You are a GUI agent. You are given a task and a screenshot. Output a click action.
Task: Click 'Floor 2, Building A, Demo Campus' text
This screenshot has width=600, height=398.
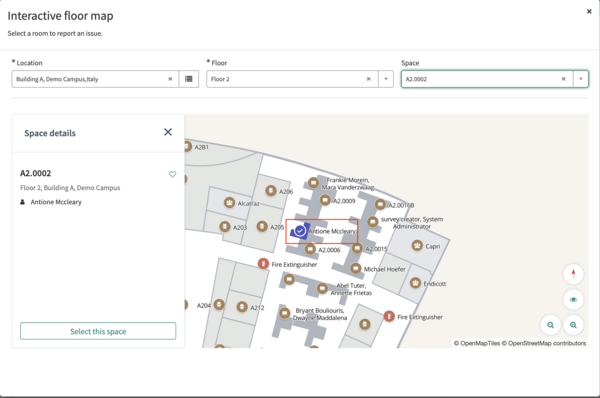click(70, 188)
